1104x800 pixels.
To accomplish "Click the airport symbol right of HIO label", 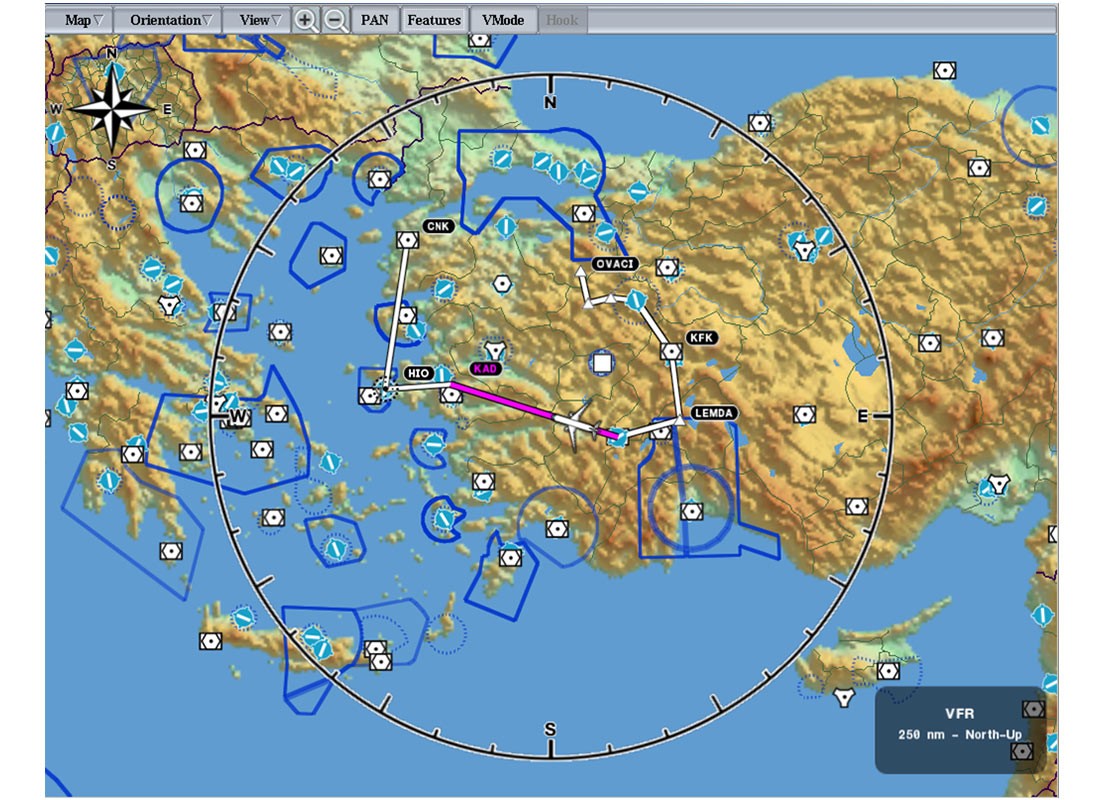I will [x=442, y=374].
